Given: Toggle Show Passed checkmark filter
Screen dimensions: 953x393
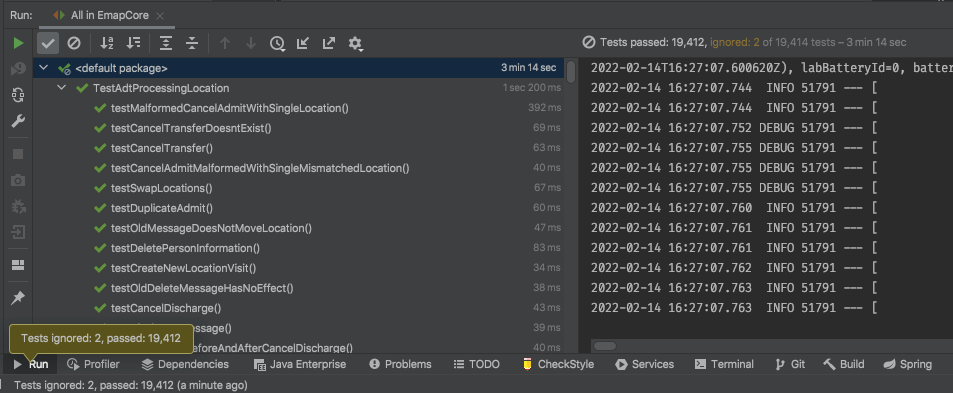Looking at the screenshot, I should tap(48, 43).
